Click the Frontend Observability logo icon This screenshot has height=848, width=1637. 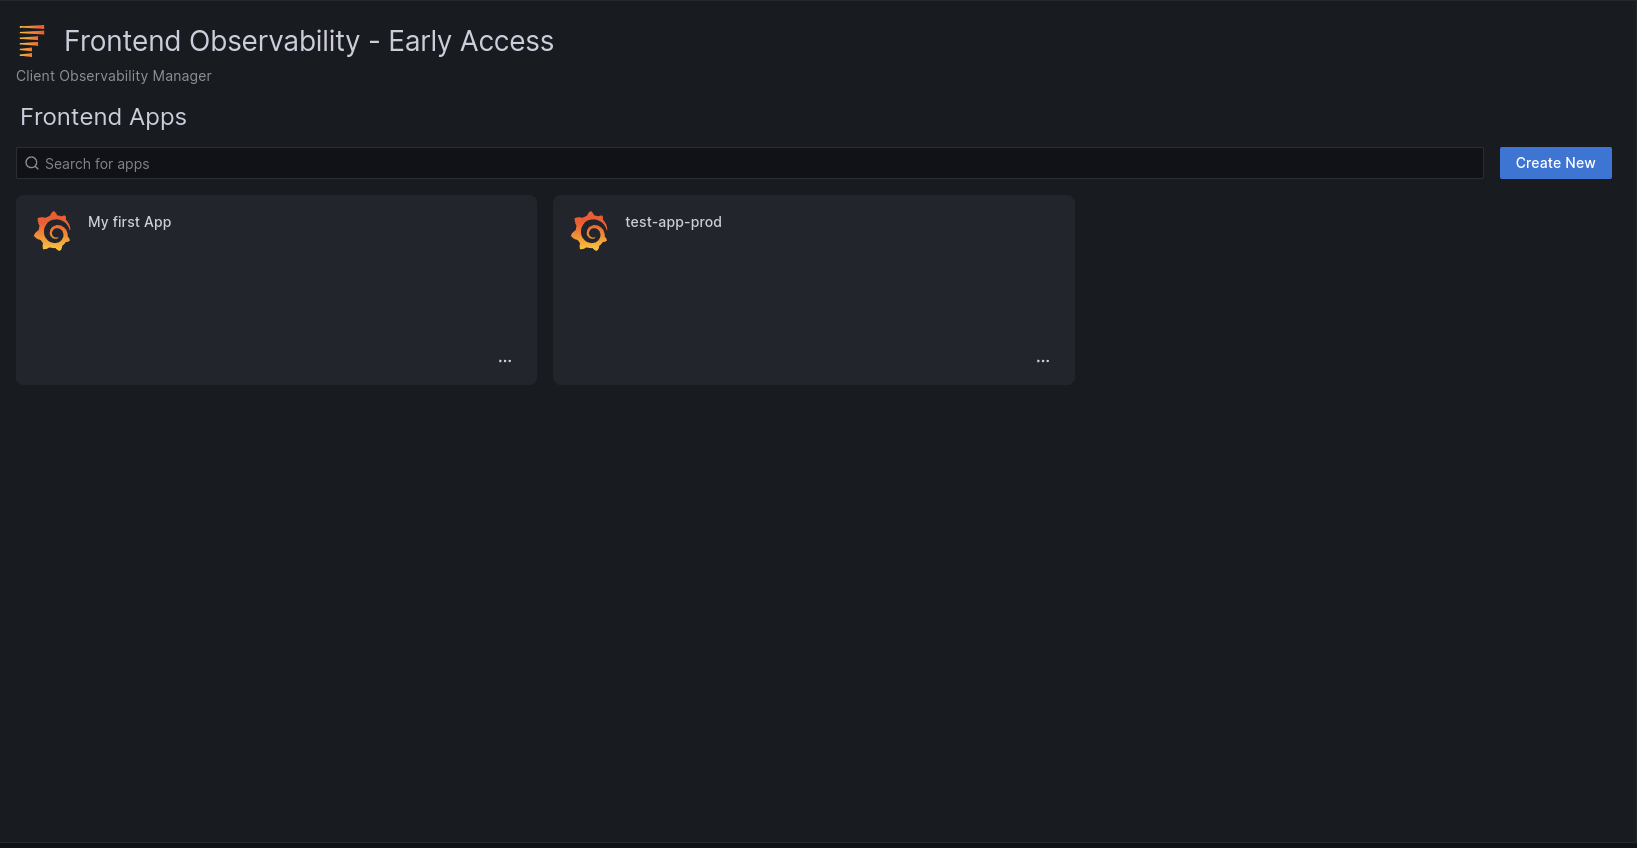coord(32,41)
